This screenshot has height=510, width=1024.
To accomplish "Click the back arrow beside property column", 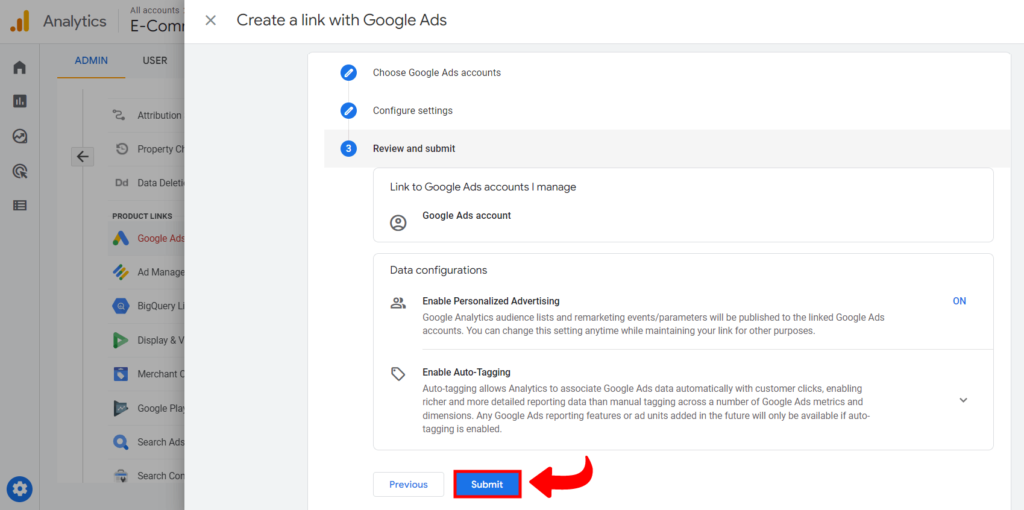I will 83,156.
